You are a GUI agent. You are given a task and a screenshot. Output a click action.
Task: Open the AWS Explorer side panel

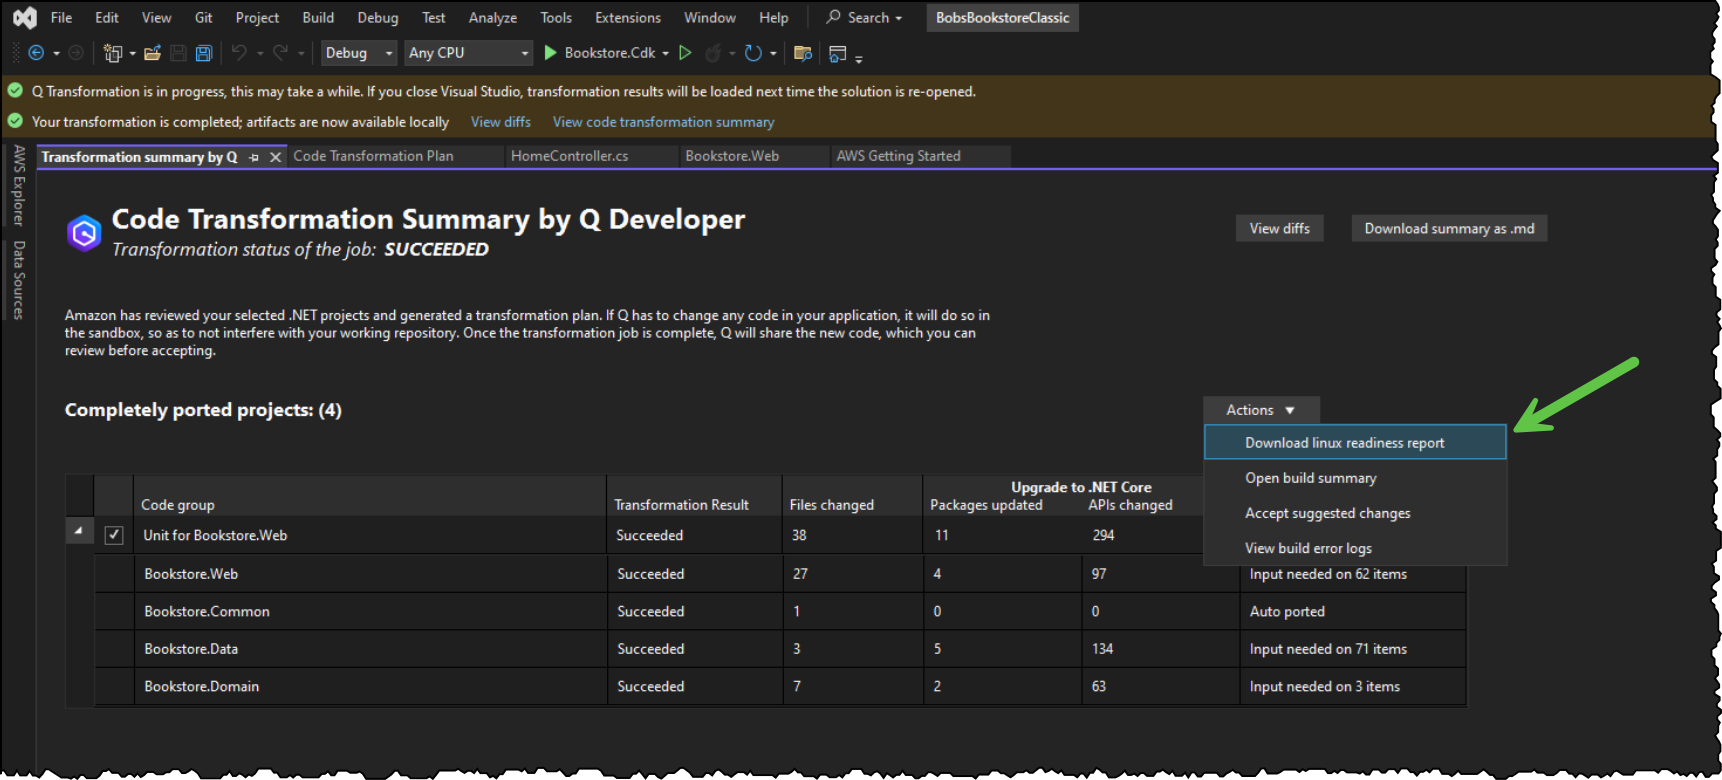point(19,186)
